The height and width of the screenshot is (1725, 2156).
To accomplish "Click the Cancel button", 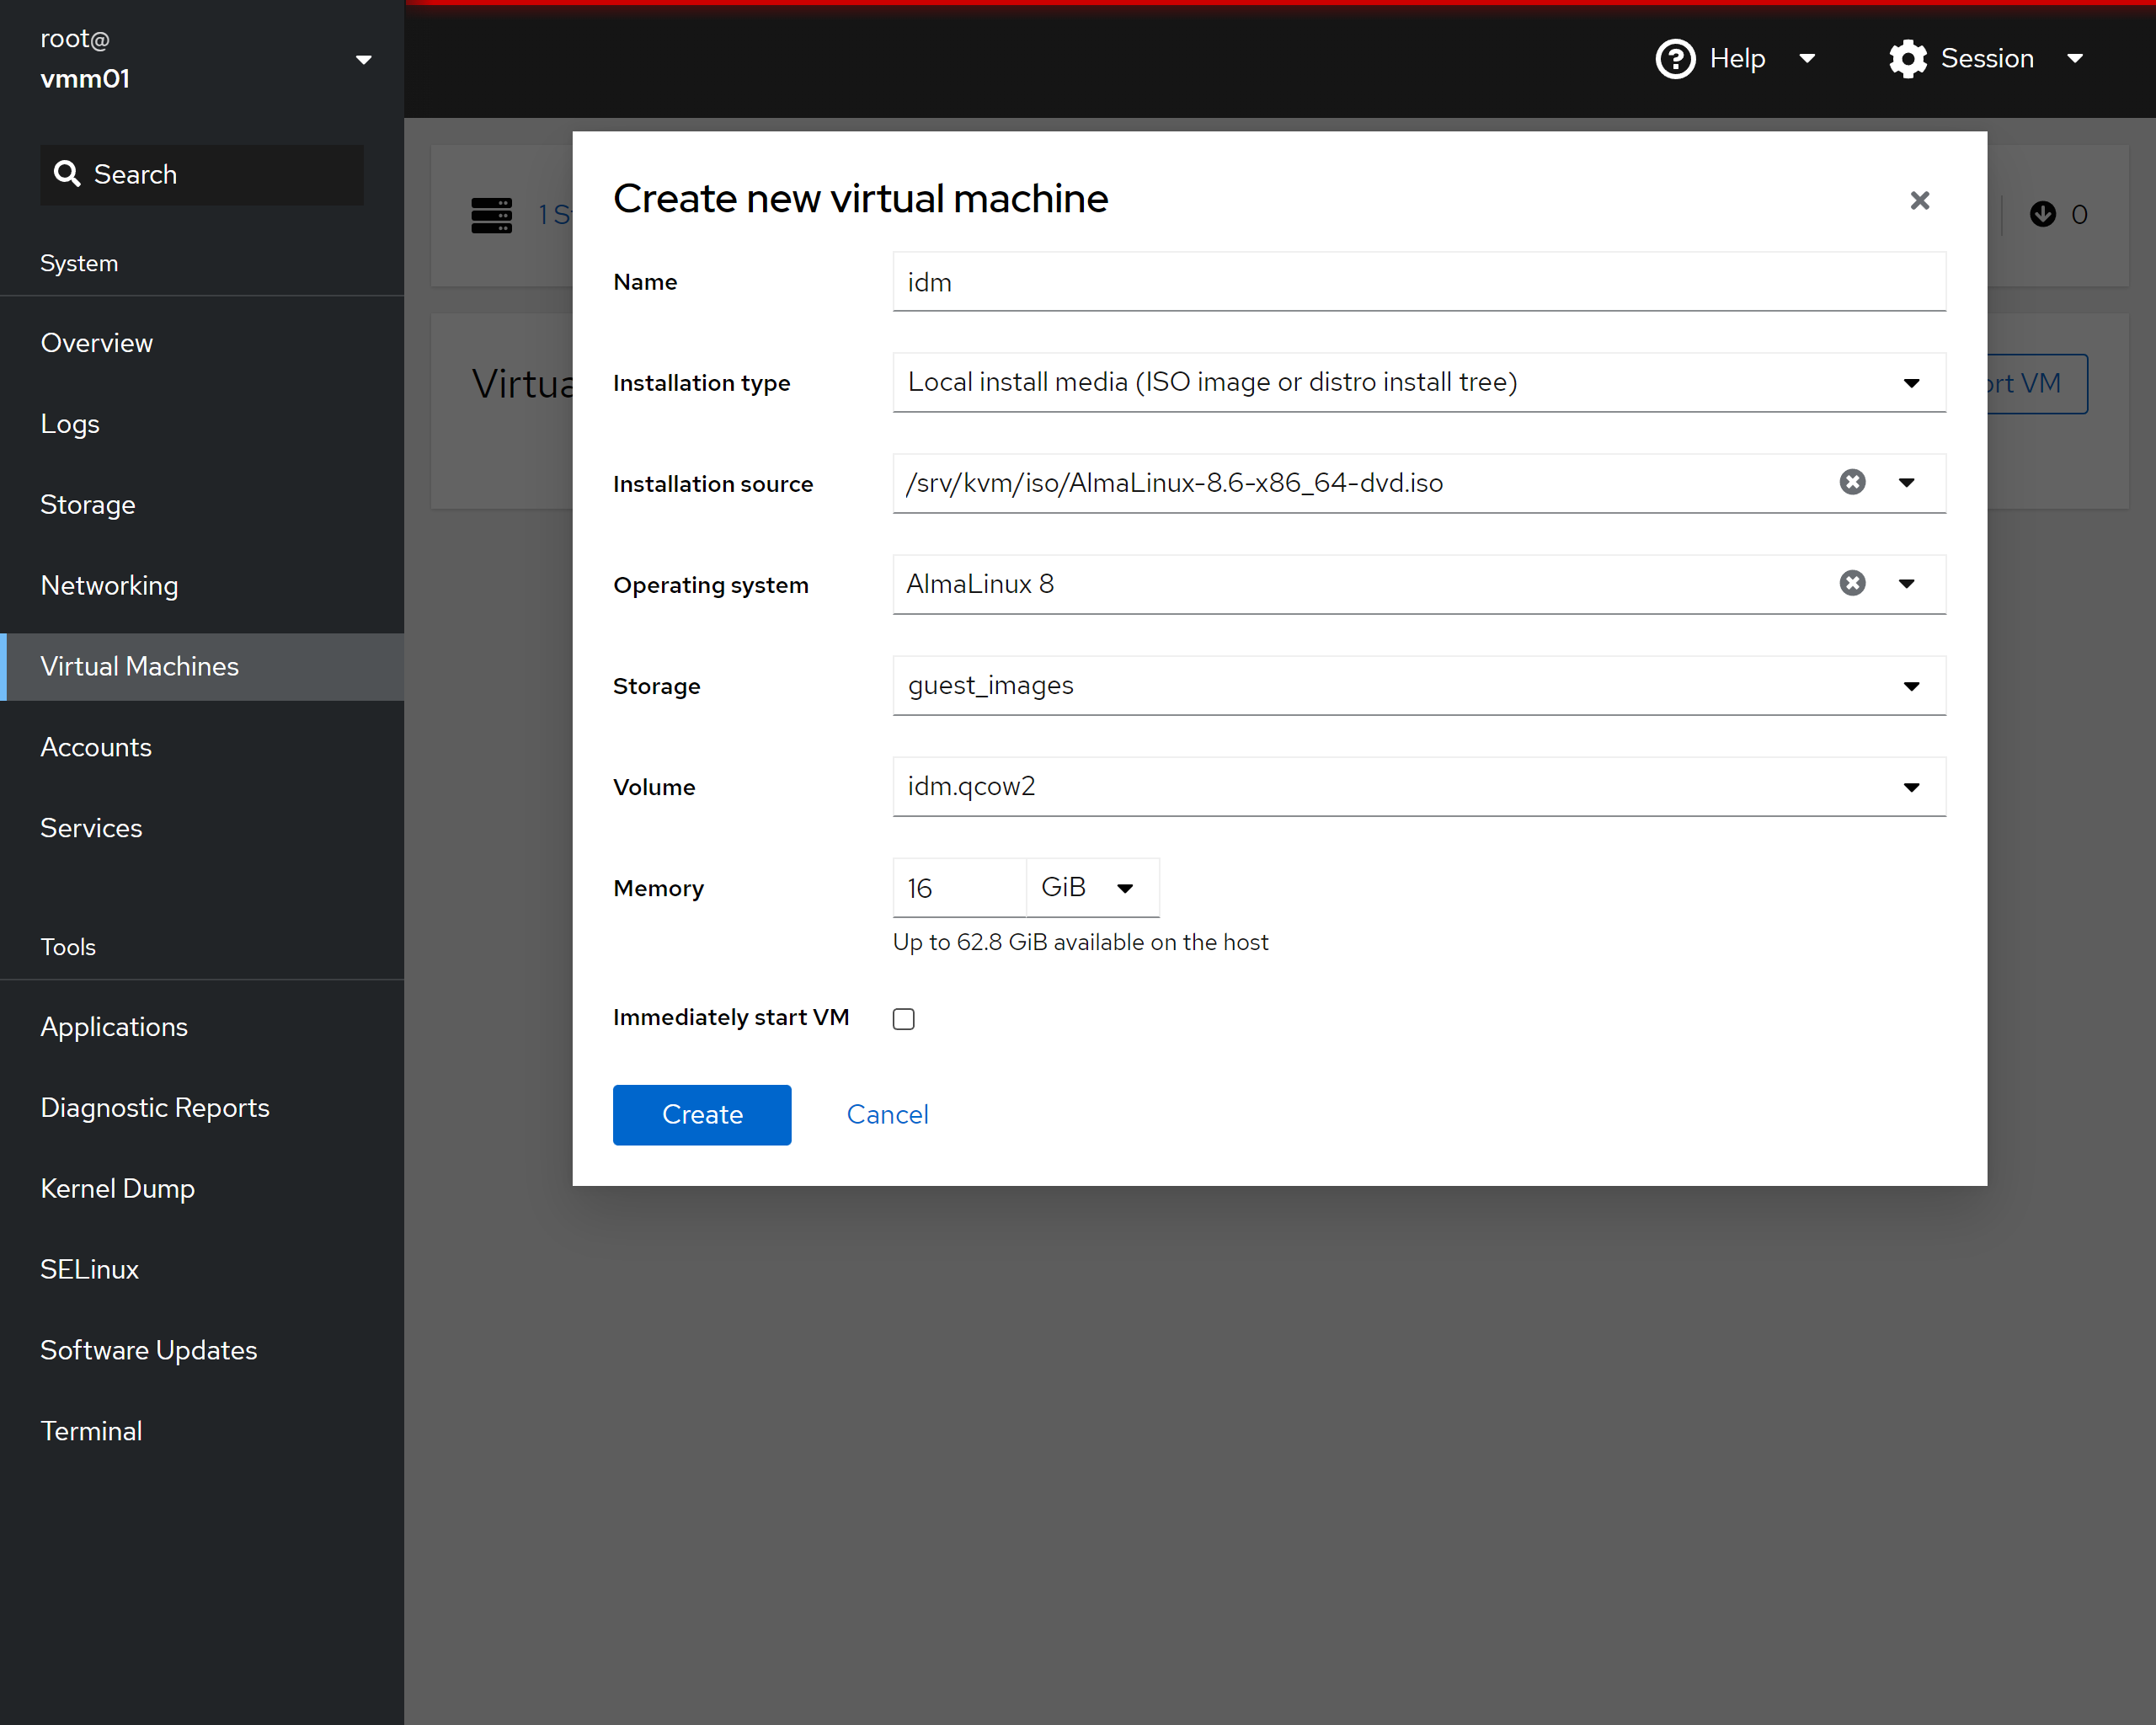I will [887, 1114].
